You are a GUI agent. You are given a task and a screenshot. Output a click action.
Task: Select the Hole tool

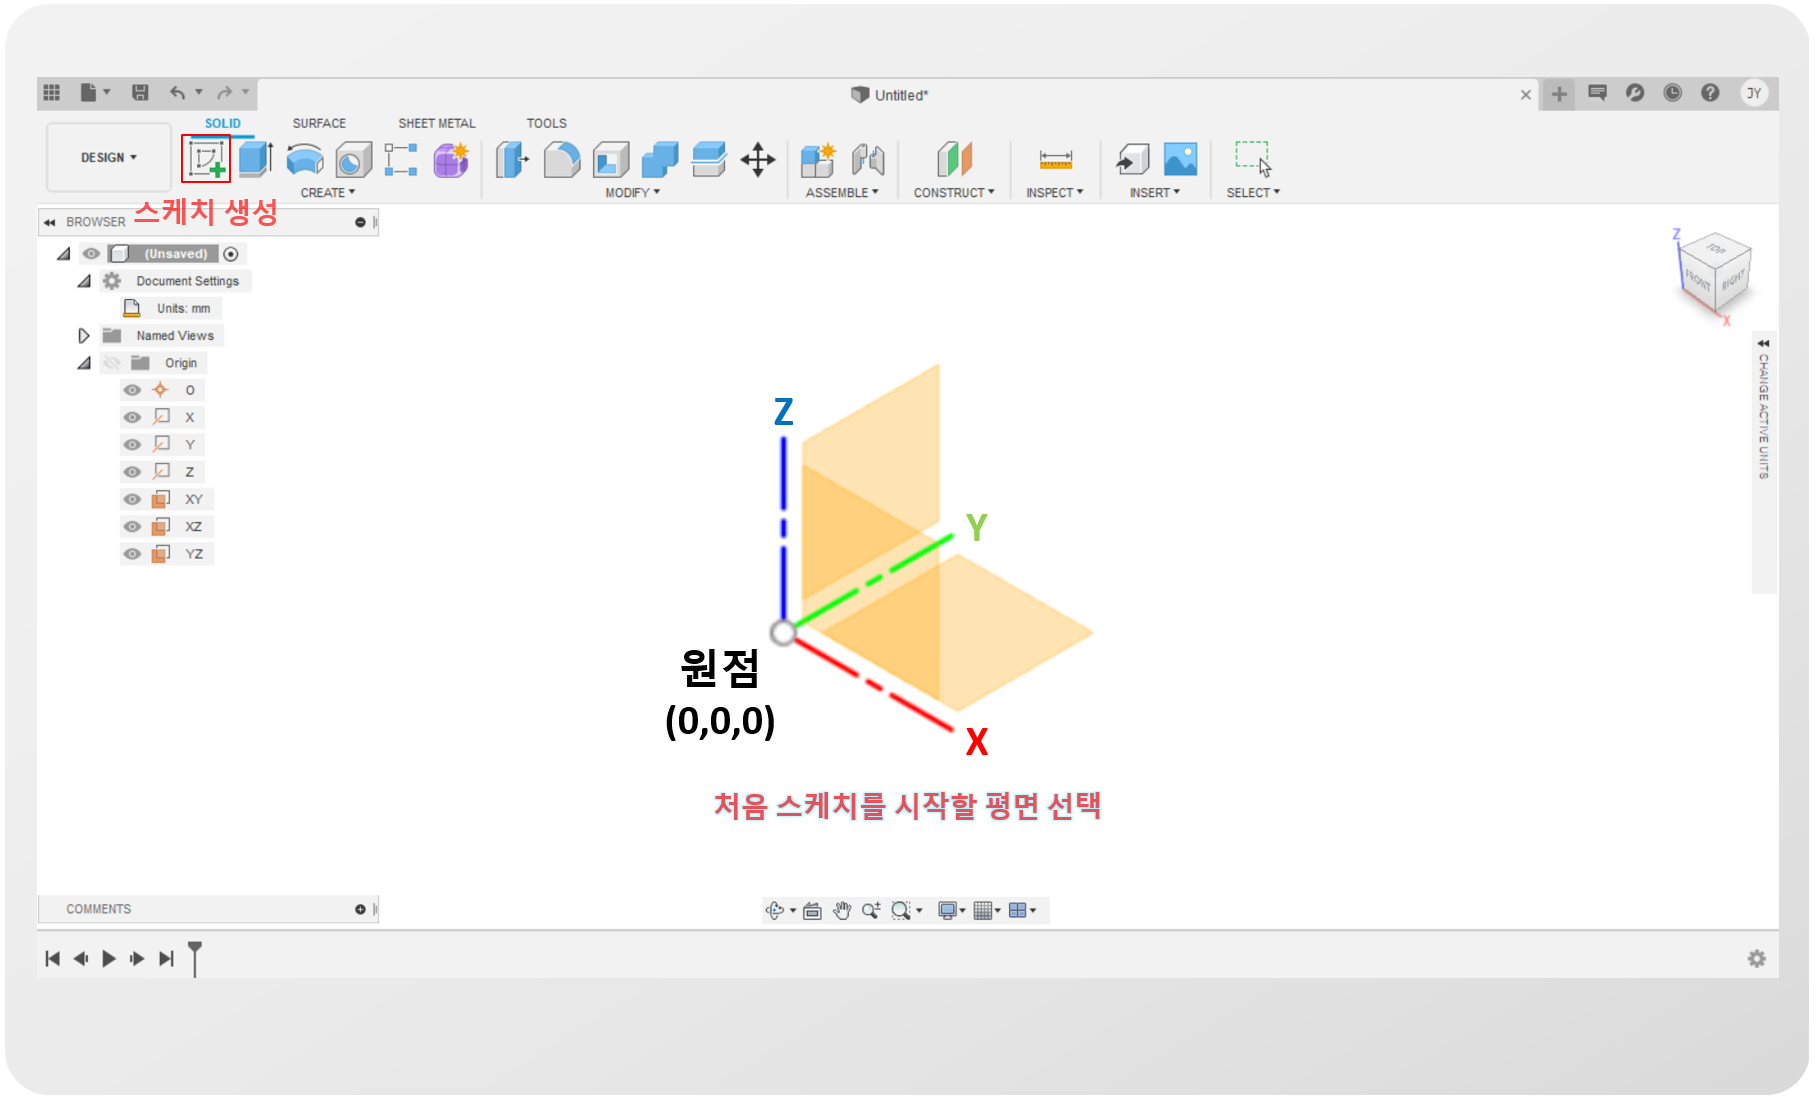pos(353,159)
